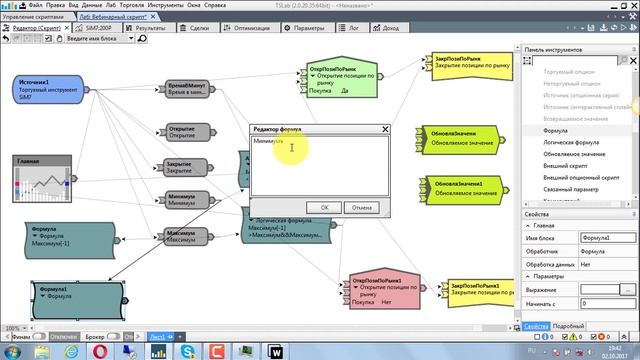Image resolution: width=640 pixels, height=360 pixels.
Task: Click the tools panel search magnifier
Action: pos(623,60)
